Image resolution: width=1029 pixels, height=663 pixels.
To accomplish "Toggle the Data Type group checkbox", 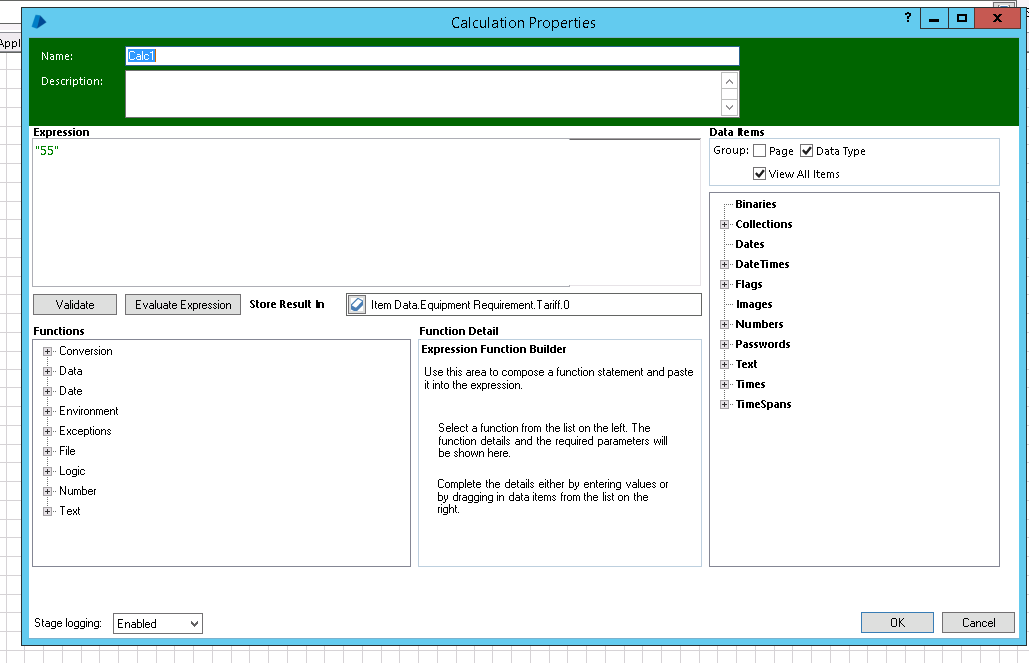I will coord(807,151).
